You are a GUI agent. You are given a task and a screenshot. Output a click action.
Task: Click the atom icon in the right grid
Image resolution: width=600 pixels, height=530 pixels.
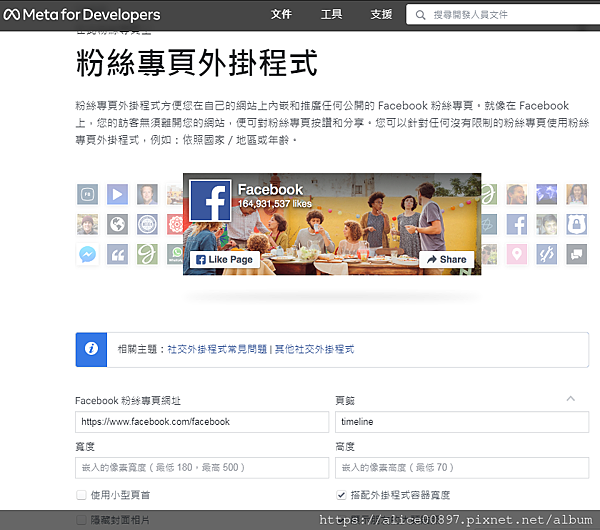pyautogui.click(x=489, y=224)
